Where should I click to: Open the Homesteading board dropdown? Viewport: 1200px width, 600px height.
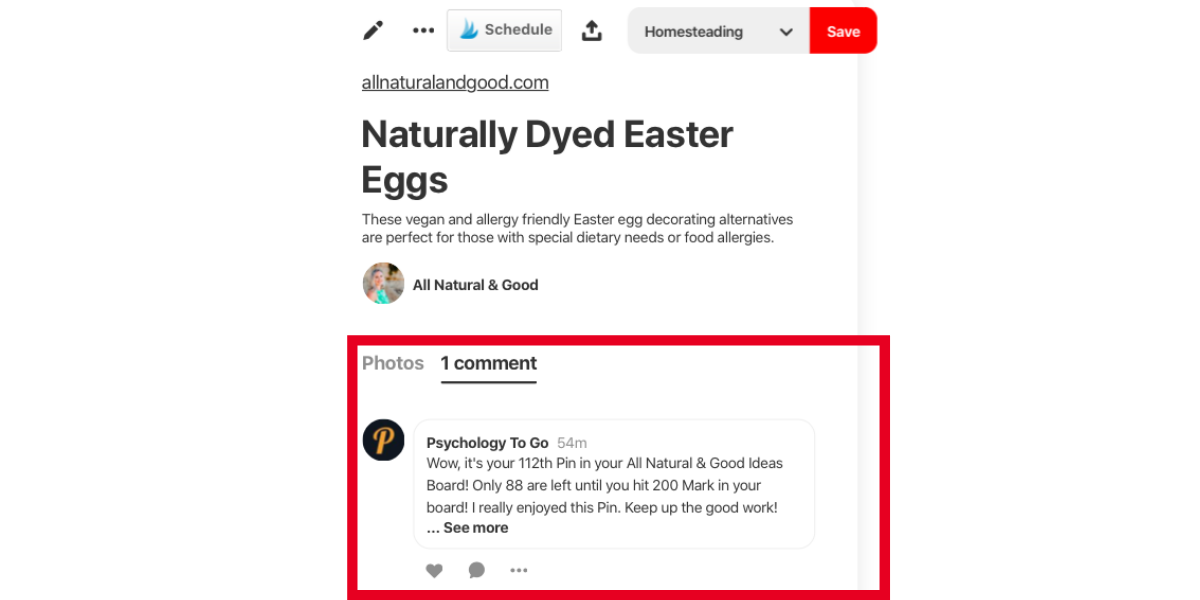[x=694, y=32]
